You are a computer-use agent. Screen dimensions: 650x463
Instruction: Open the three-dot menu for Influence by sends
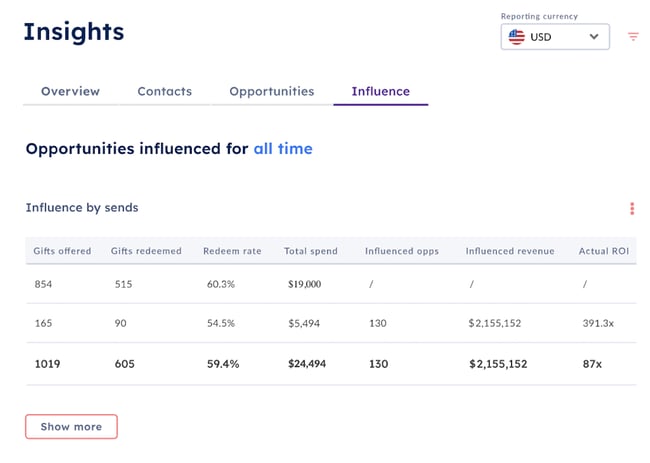632,209
